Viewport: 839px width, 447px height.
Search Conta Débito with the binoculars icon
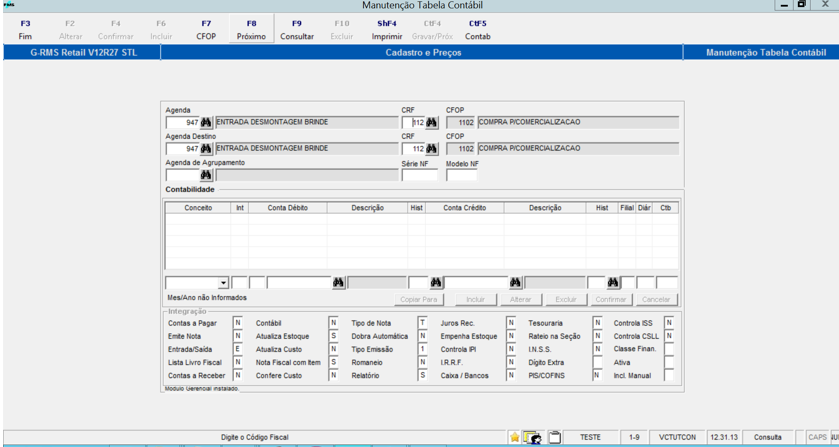(338, 283)
